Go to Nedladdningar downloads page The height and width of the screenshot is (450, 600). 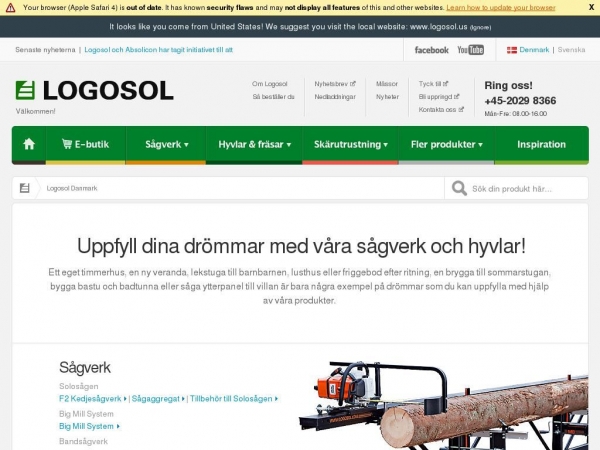pos(335,97)
